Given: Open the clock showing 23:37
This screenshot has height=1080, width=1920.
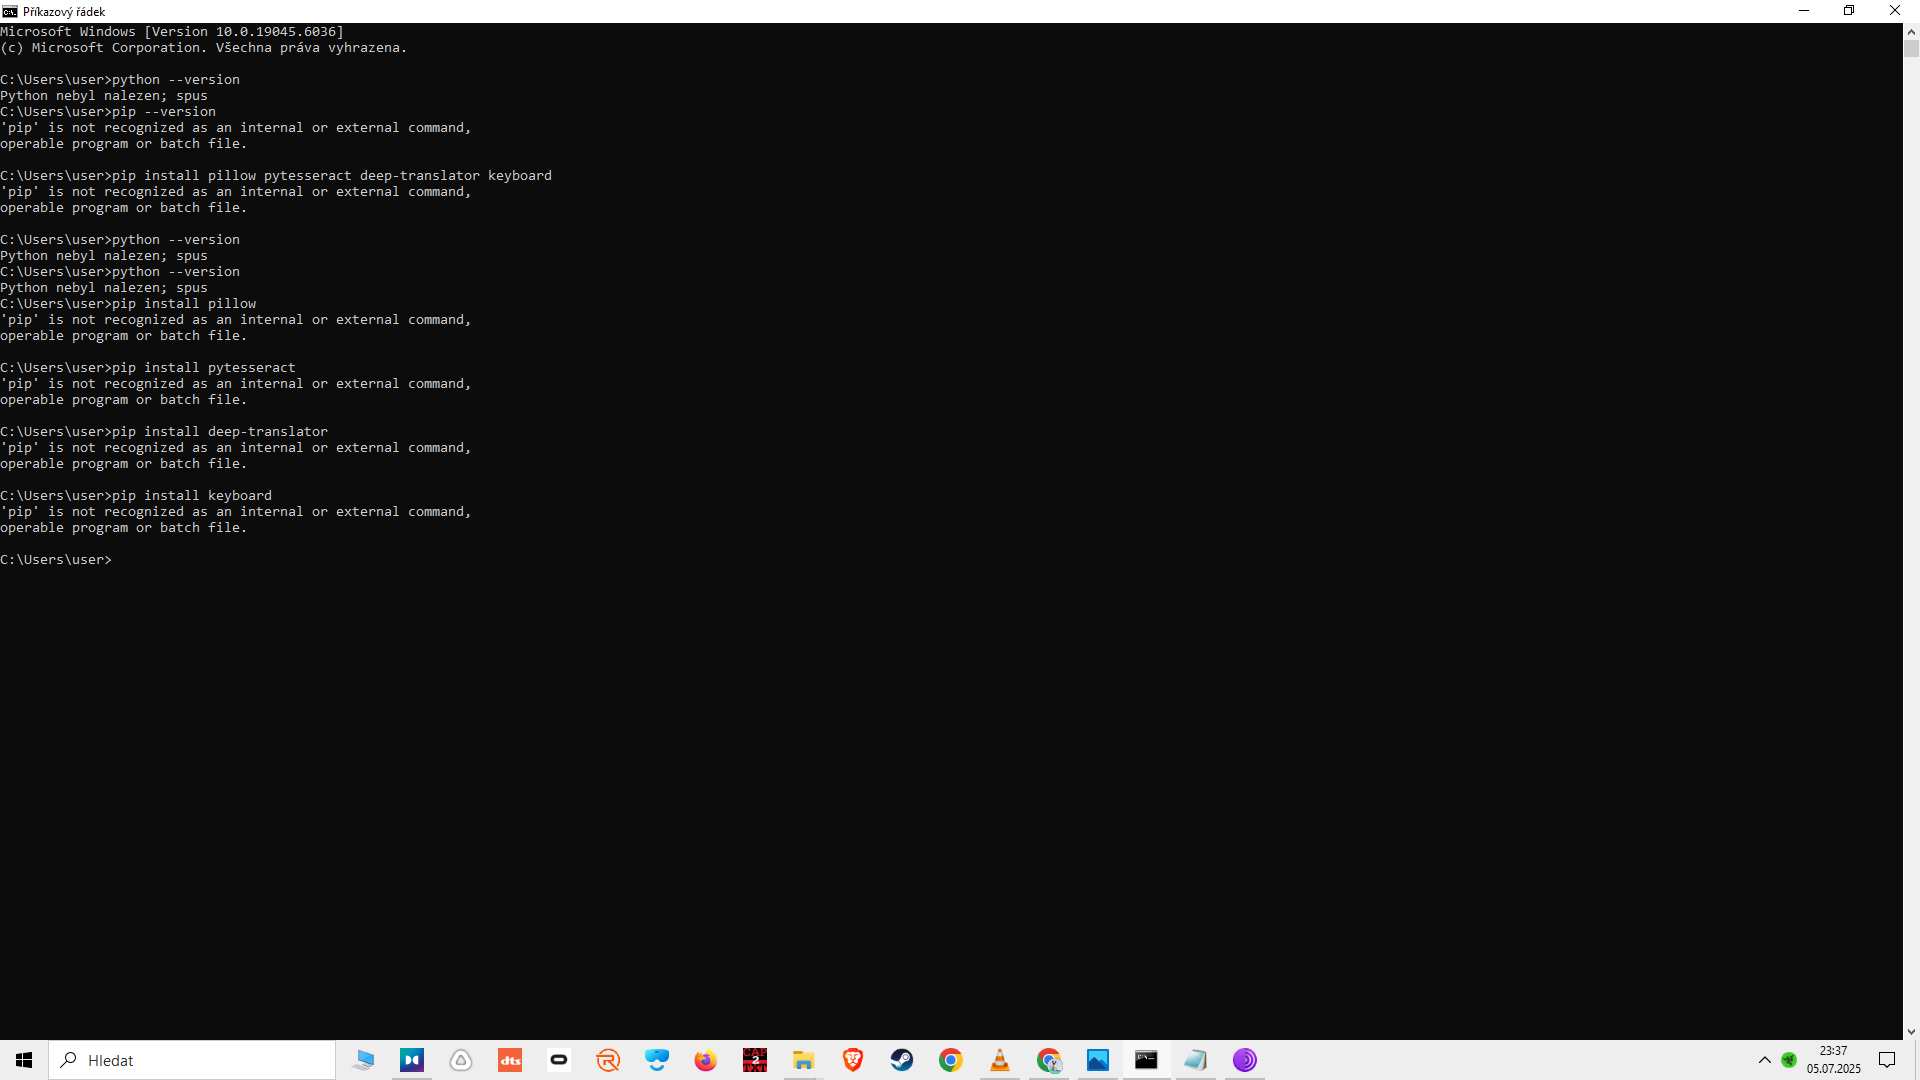Looking at the screenshot, I should (x=1834, y=1060).
